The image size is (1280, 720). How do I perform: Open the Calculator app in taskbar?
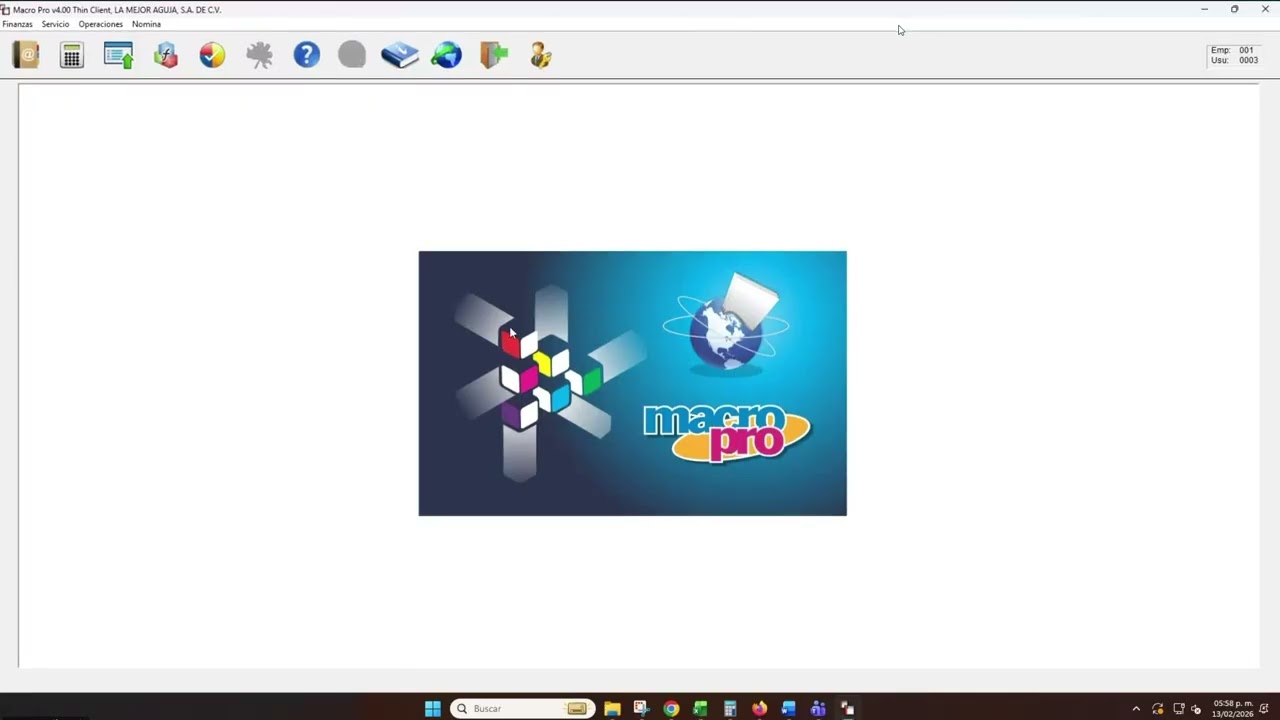[730, 708]
